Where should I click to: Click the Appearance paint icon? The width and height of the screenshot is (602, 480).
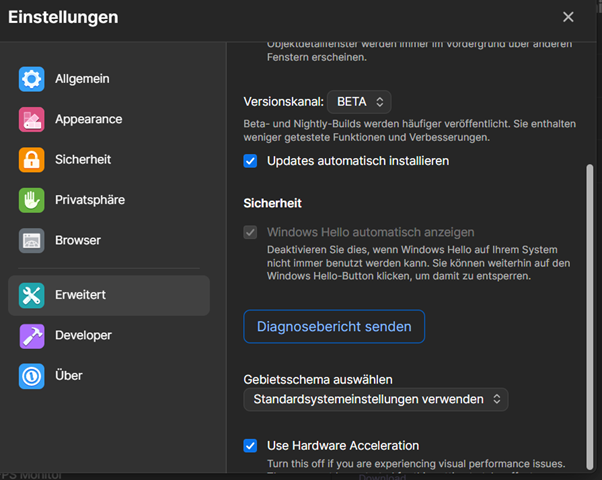[x=32, y=120]
